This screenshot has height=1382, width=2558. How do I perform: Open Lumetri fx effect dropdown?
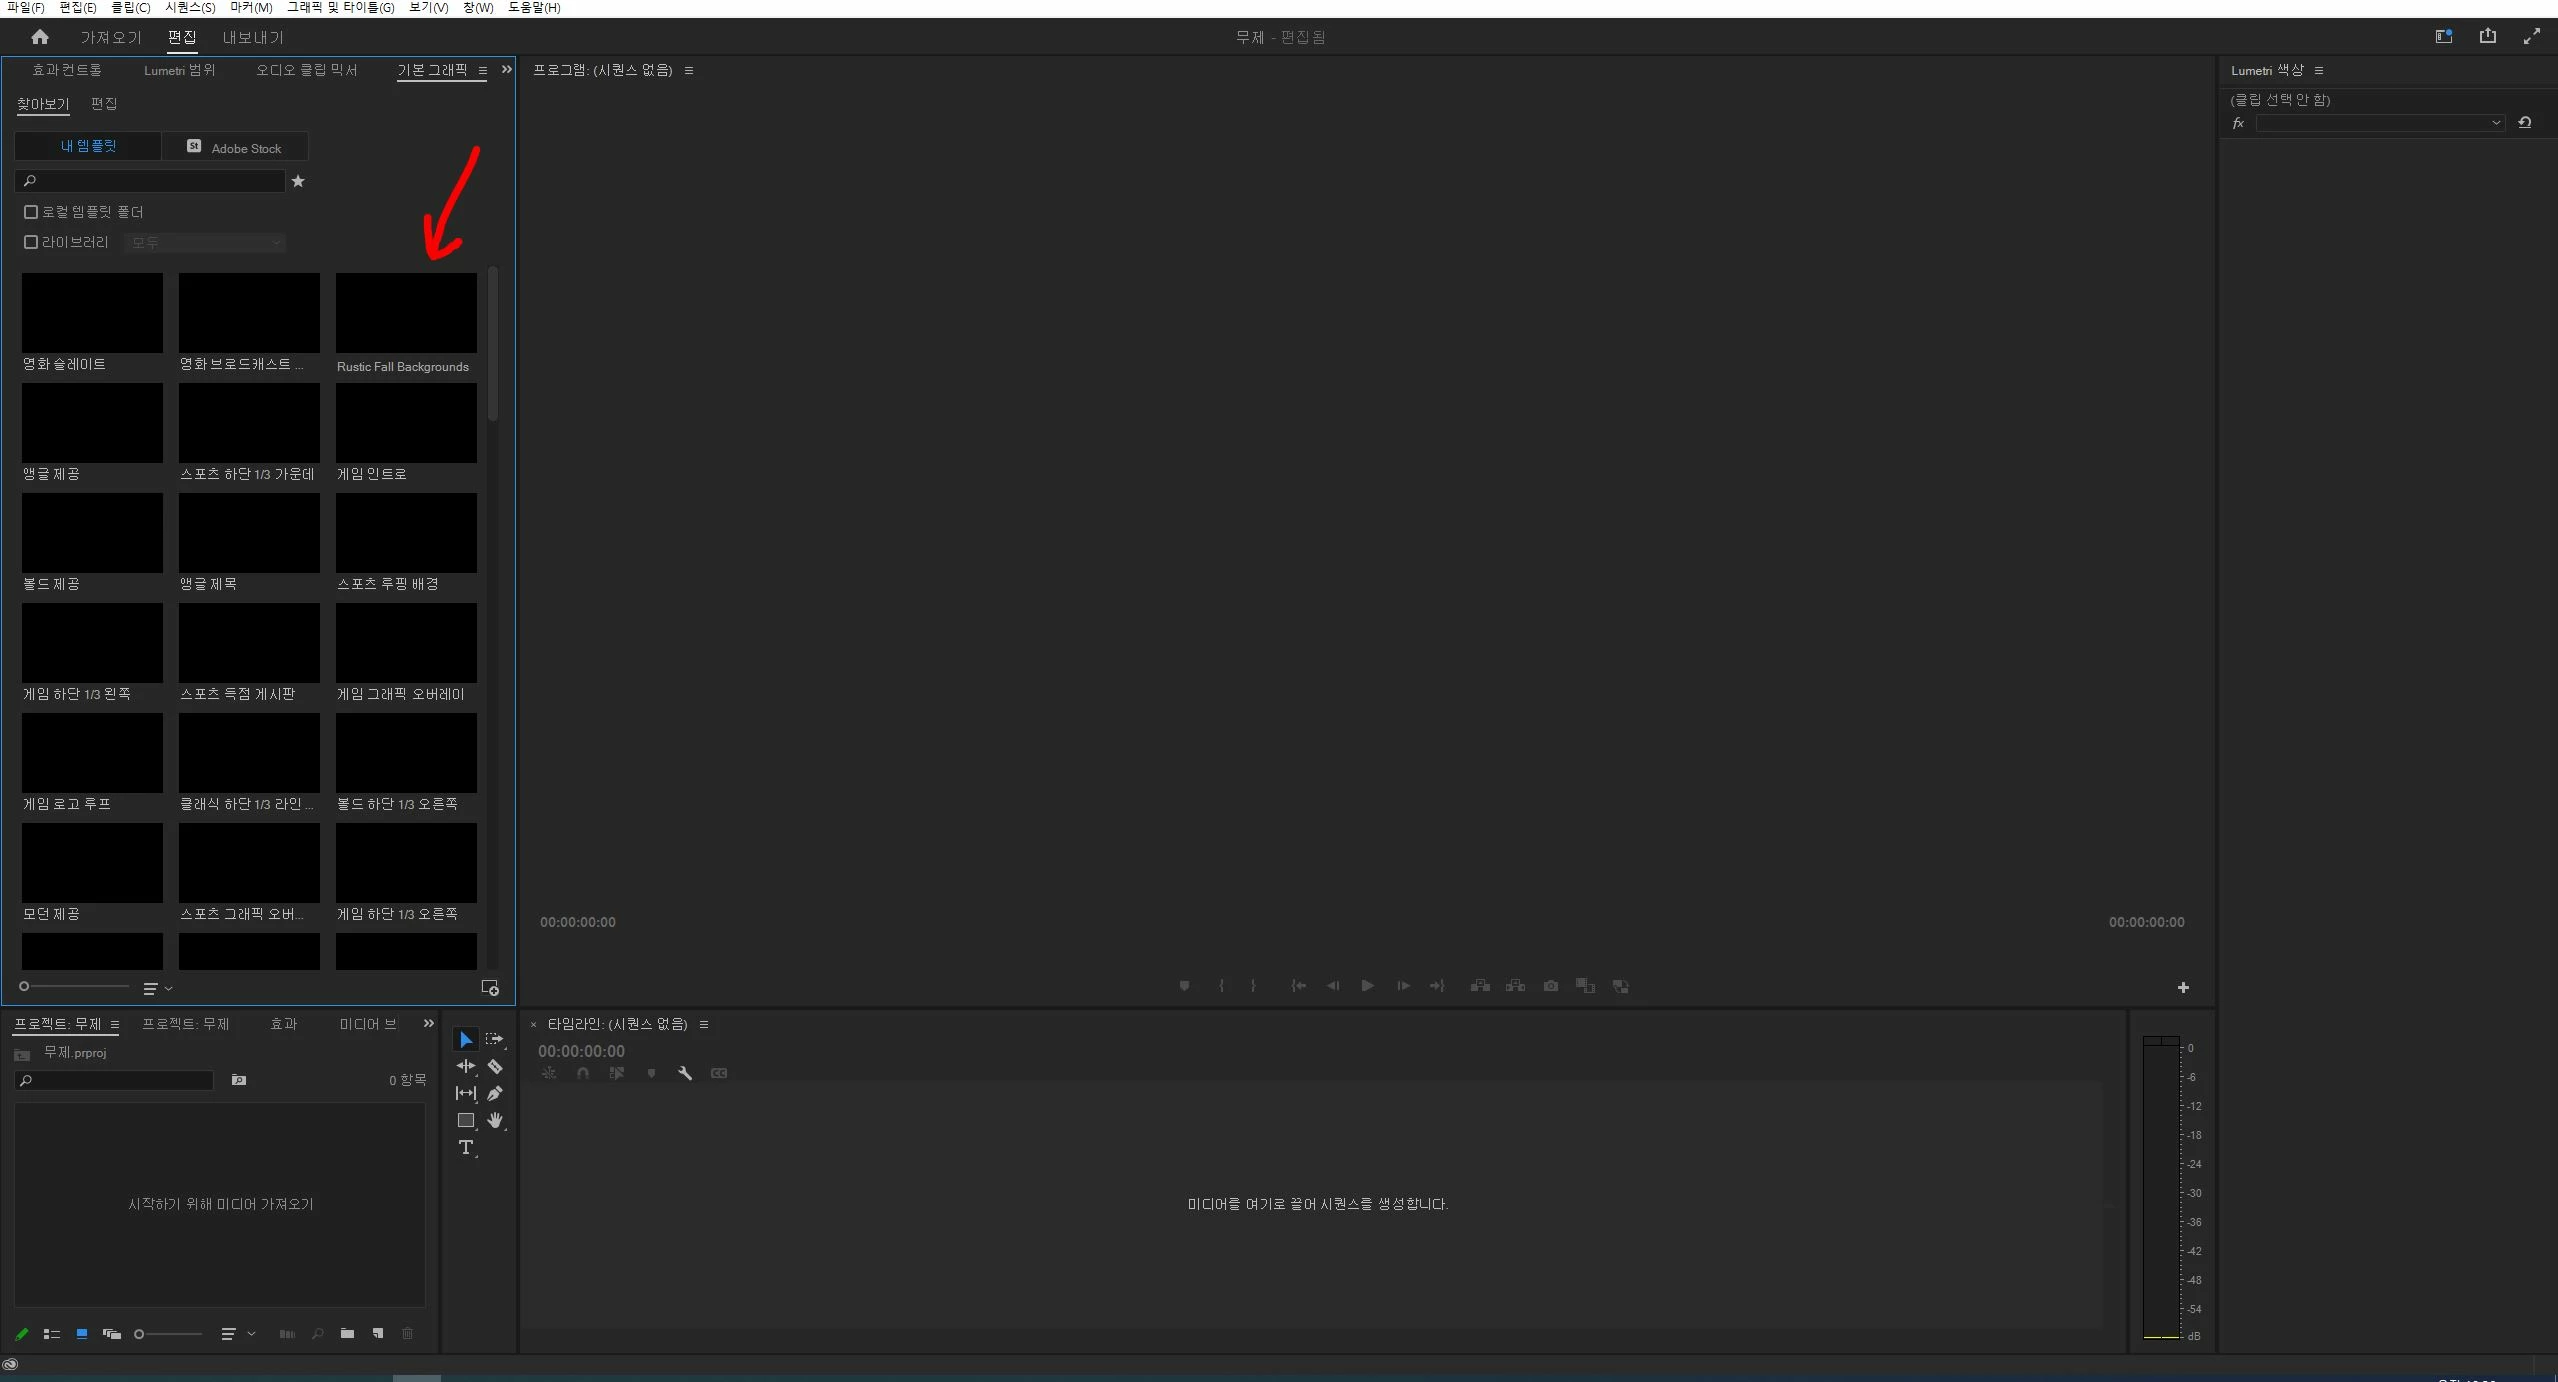(2379, 123)
